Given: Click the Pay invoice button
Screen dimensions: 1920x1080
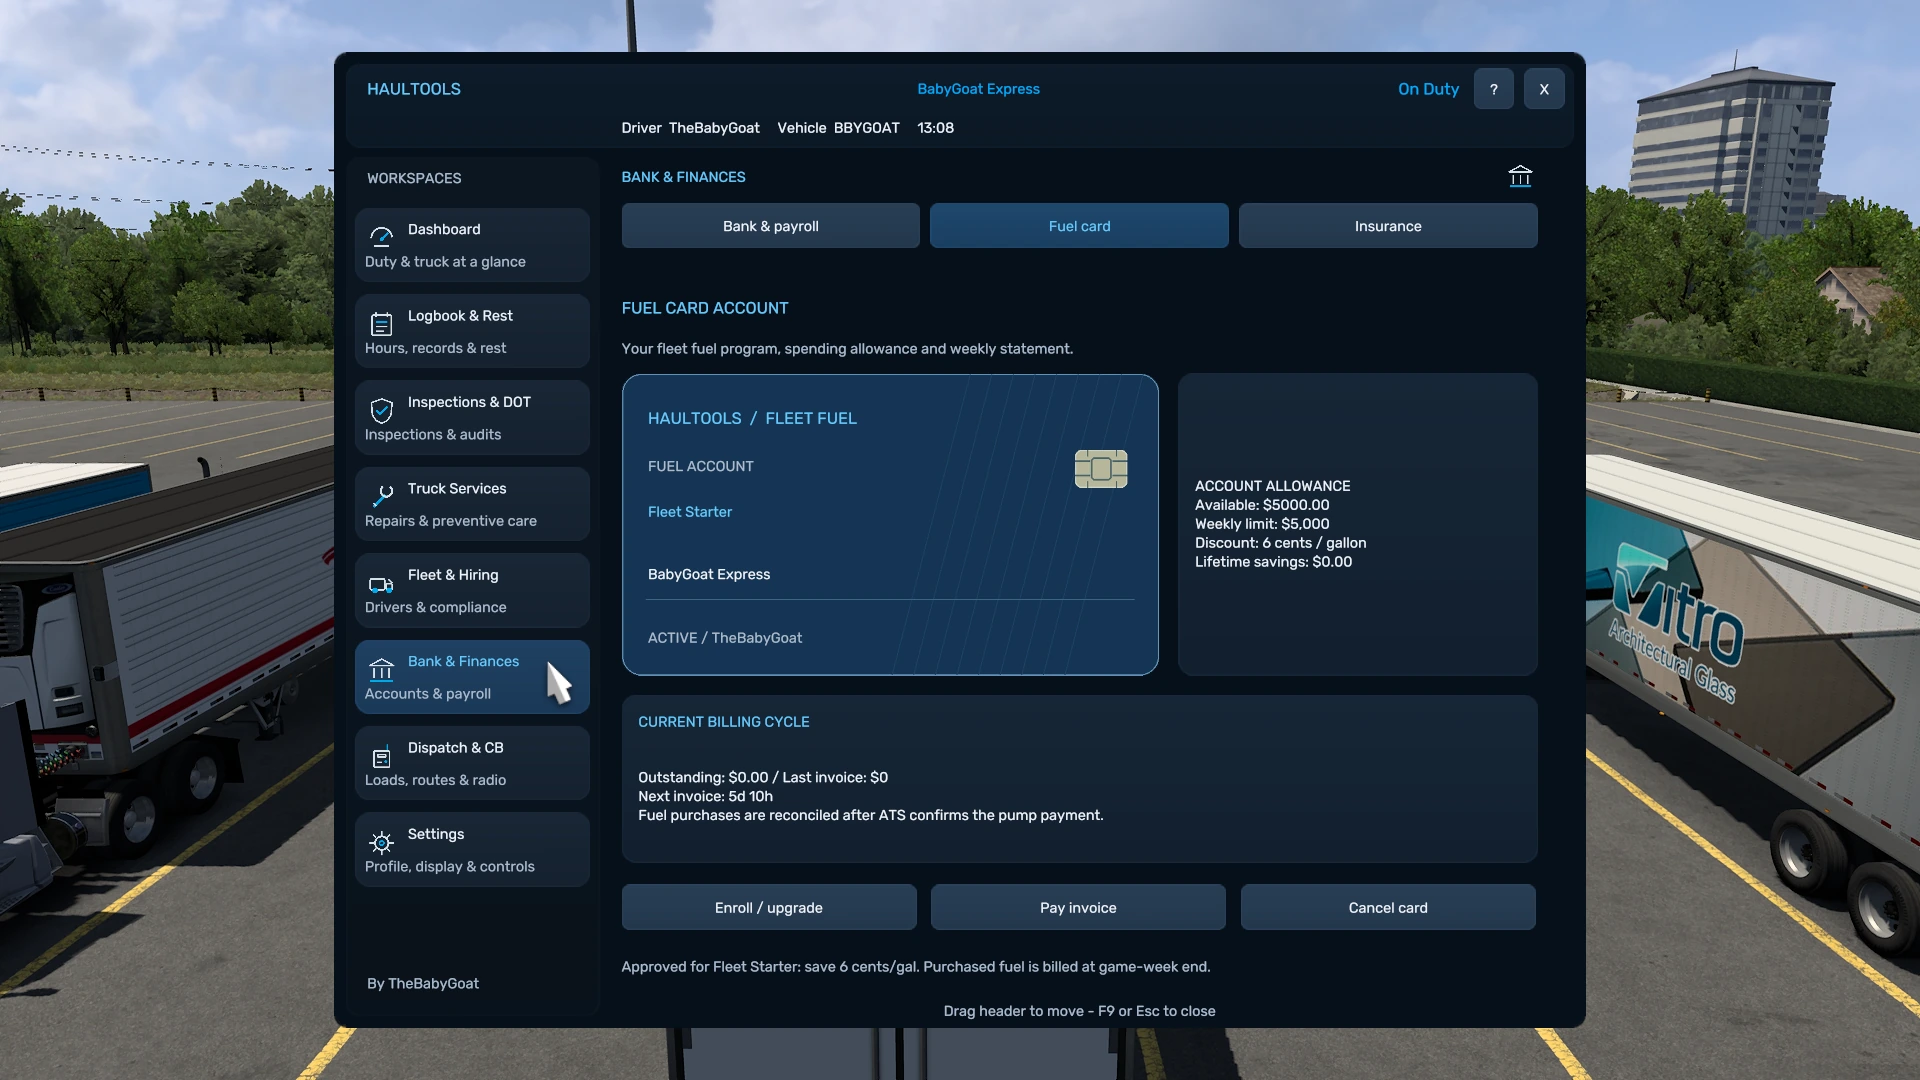Looking at the screenshot, I should (1078, 907).
